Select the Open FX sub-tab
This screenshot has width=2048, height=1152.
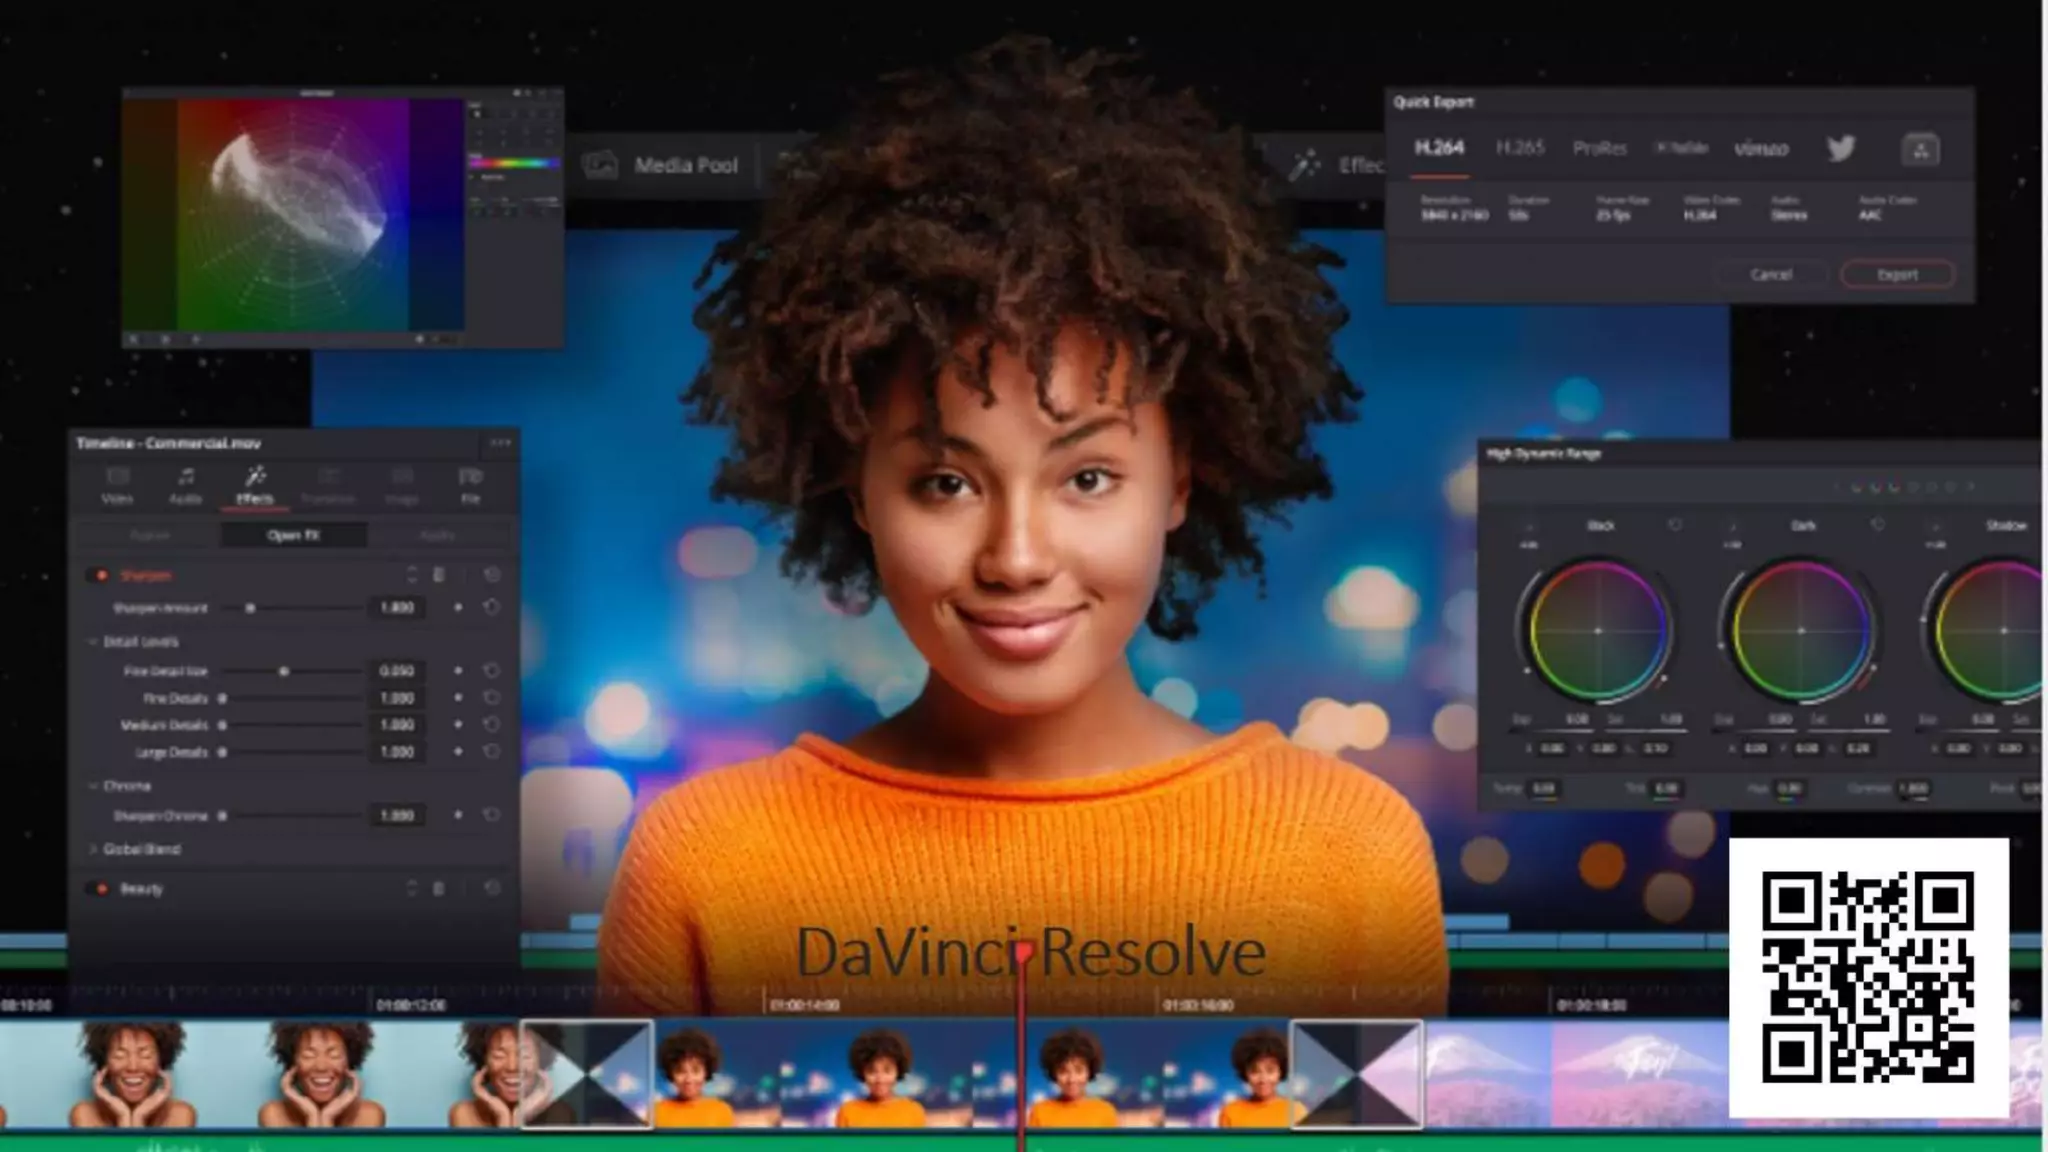tap(293, 535)
